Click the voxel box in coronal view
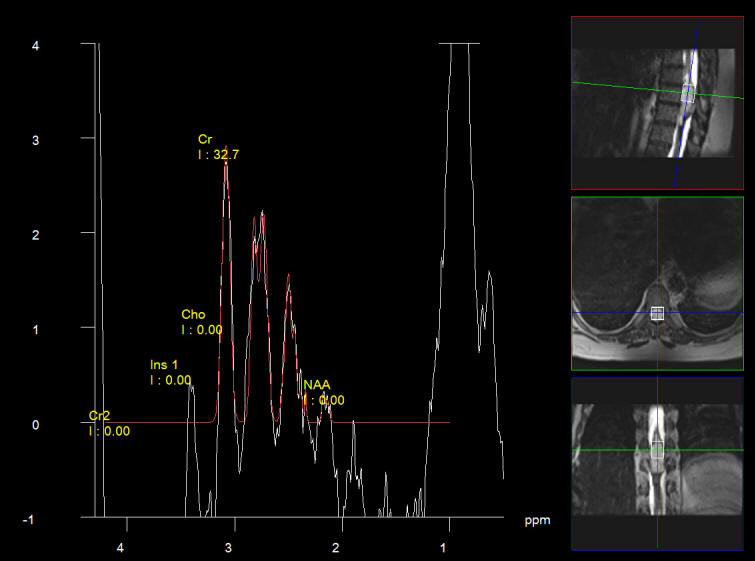Screen dimensions: 755x561 click(x=657, y=450)
